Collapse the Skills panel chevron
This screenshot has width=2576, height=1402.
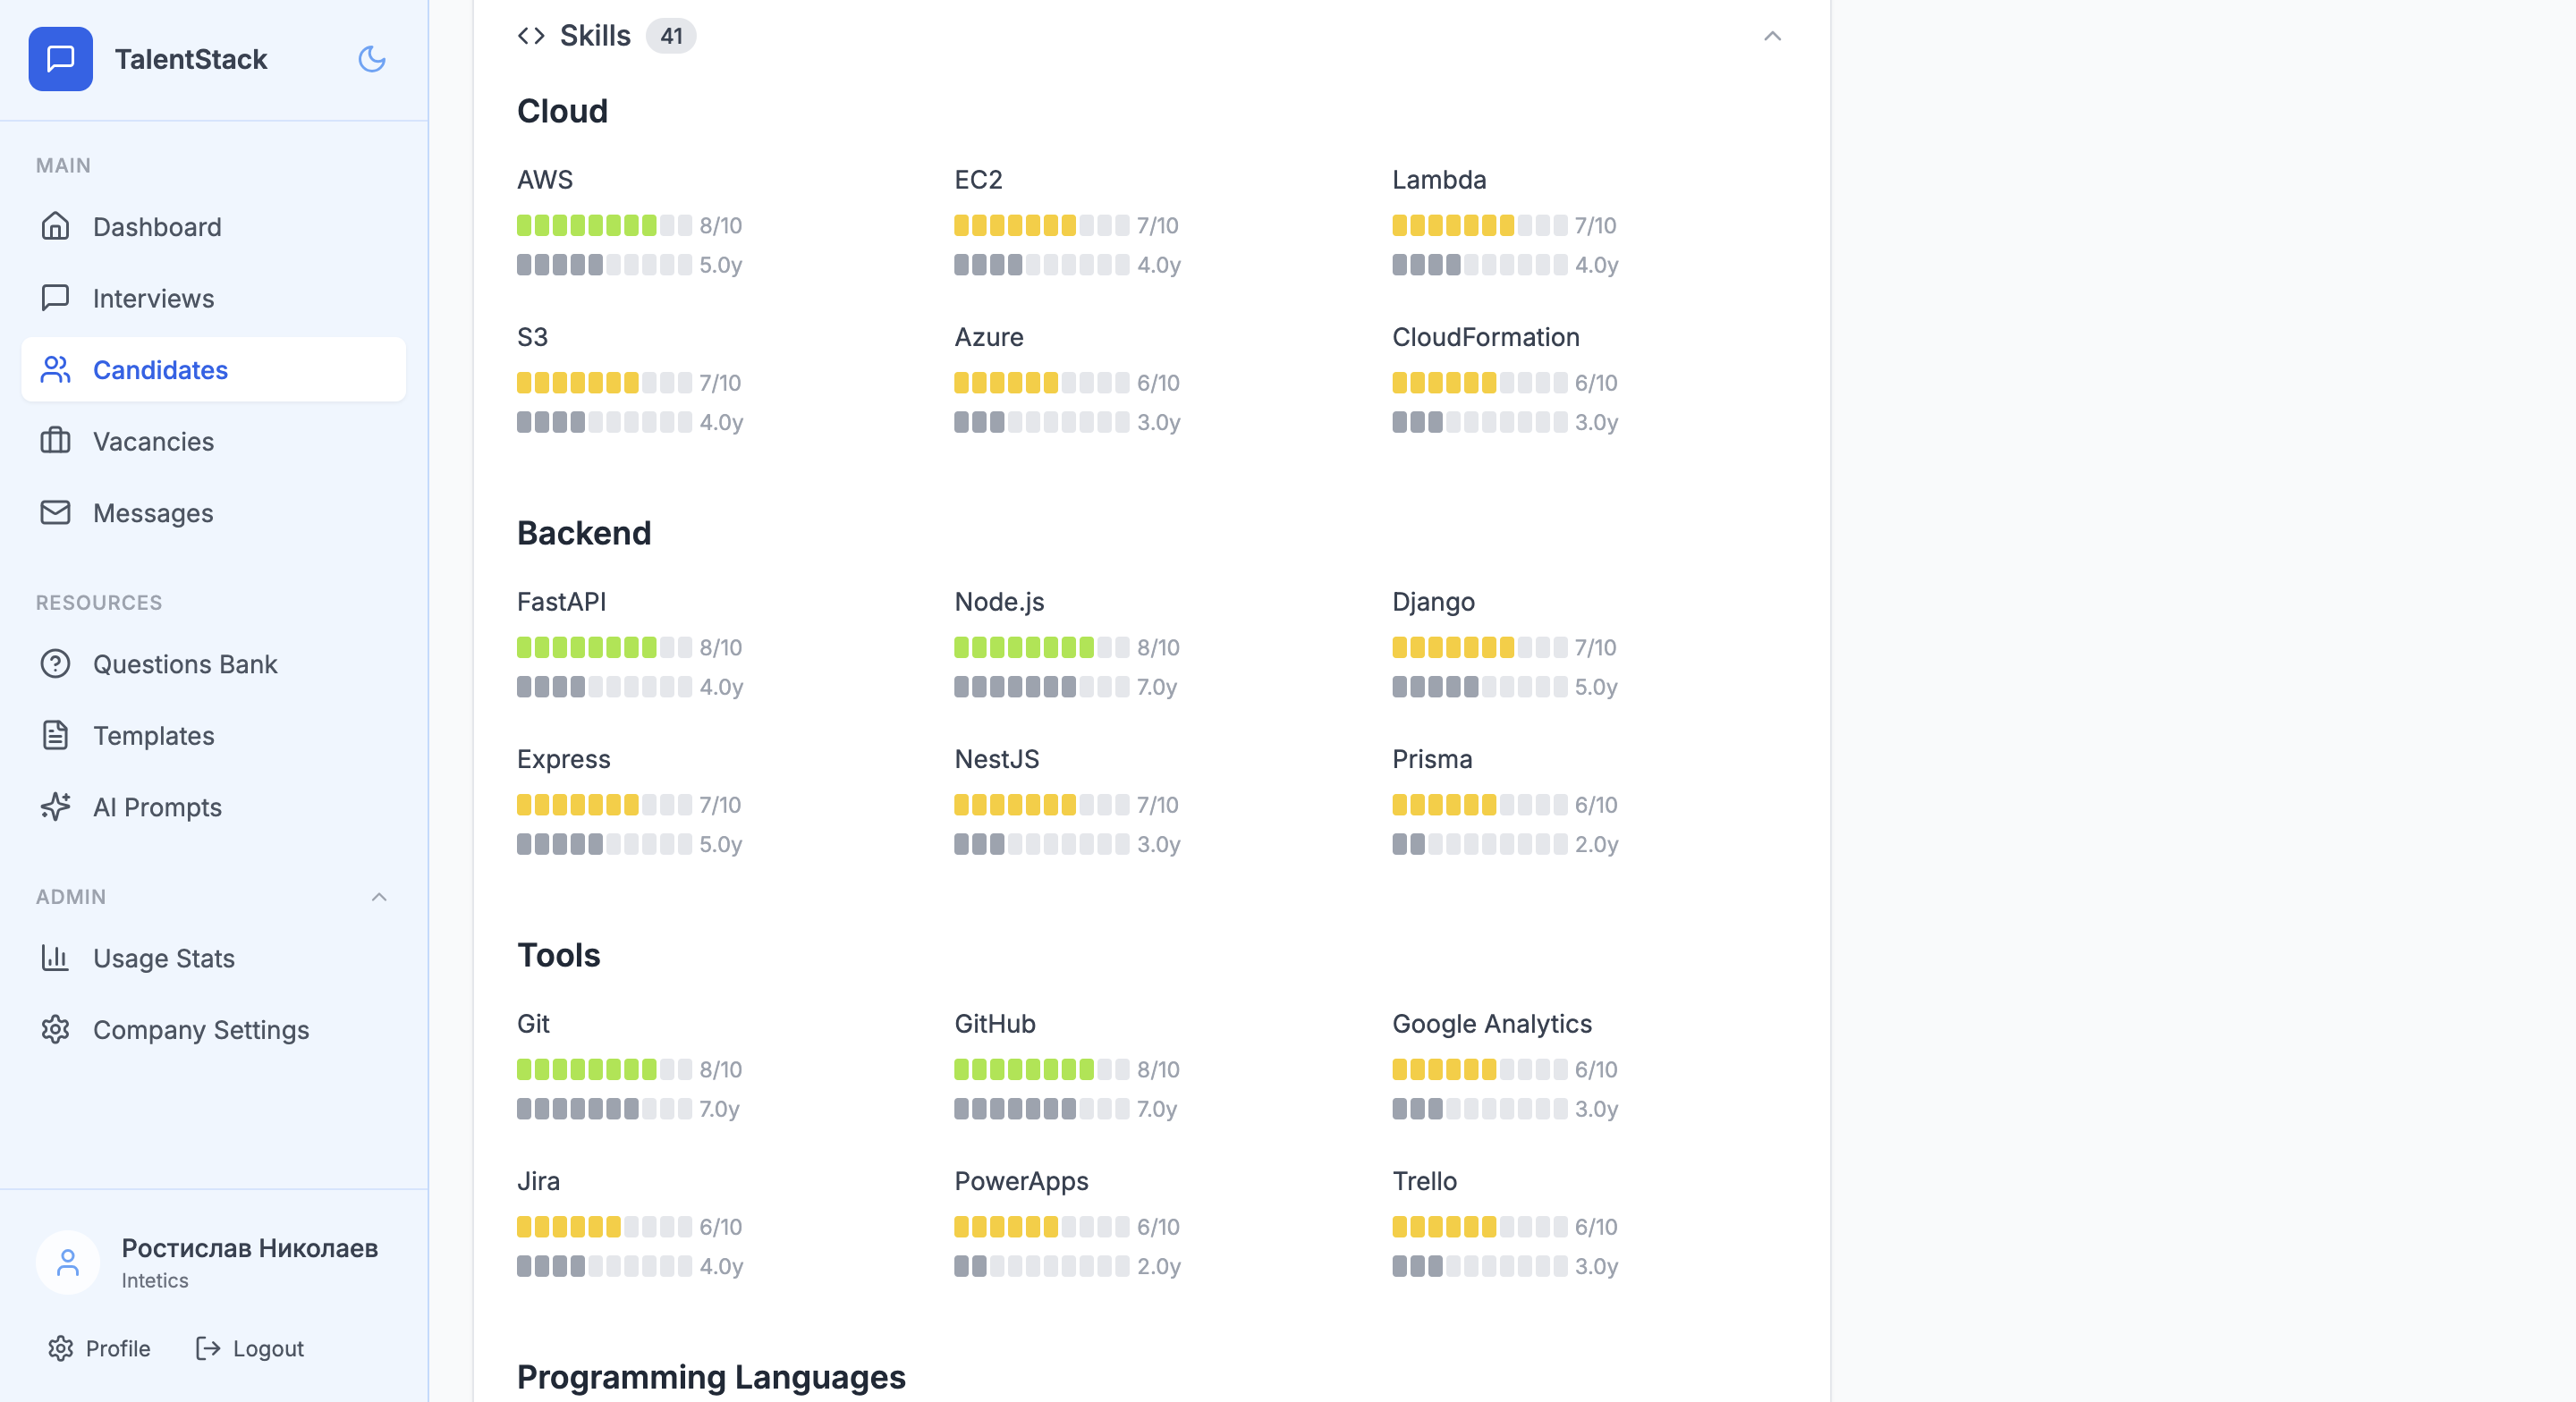(x=1772, y=37)
